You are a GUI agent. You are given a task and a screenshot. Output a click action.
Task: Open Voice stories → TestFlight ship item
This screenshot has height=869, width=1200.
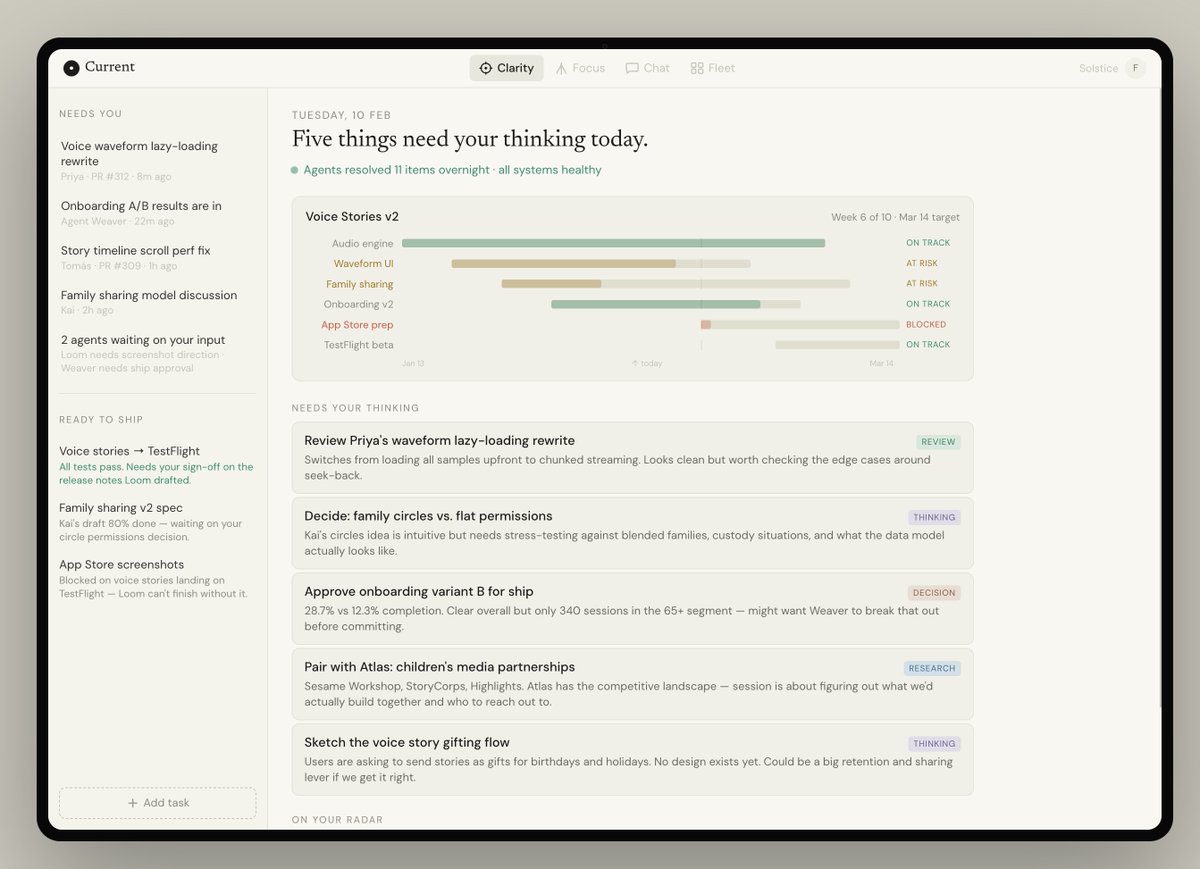[x=157, y=465]
